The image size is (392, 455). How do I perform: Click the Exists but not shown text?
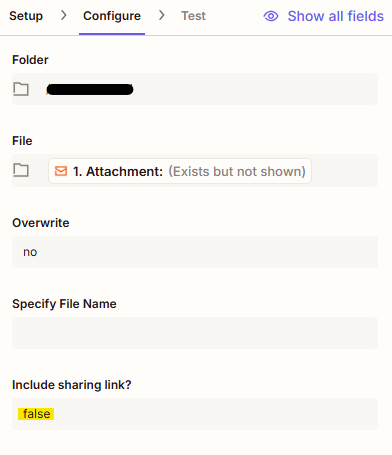pyautogui.click(x=237, y=171)
